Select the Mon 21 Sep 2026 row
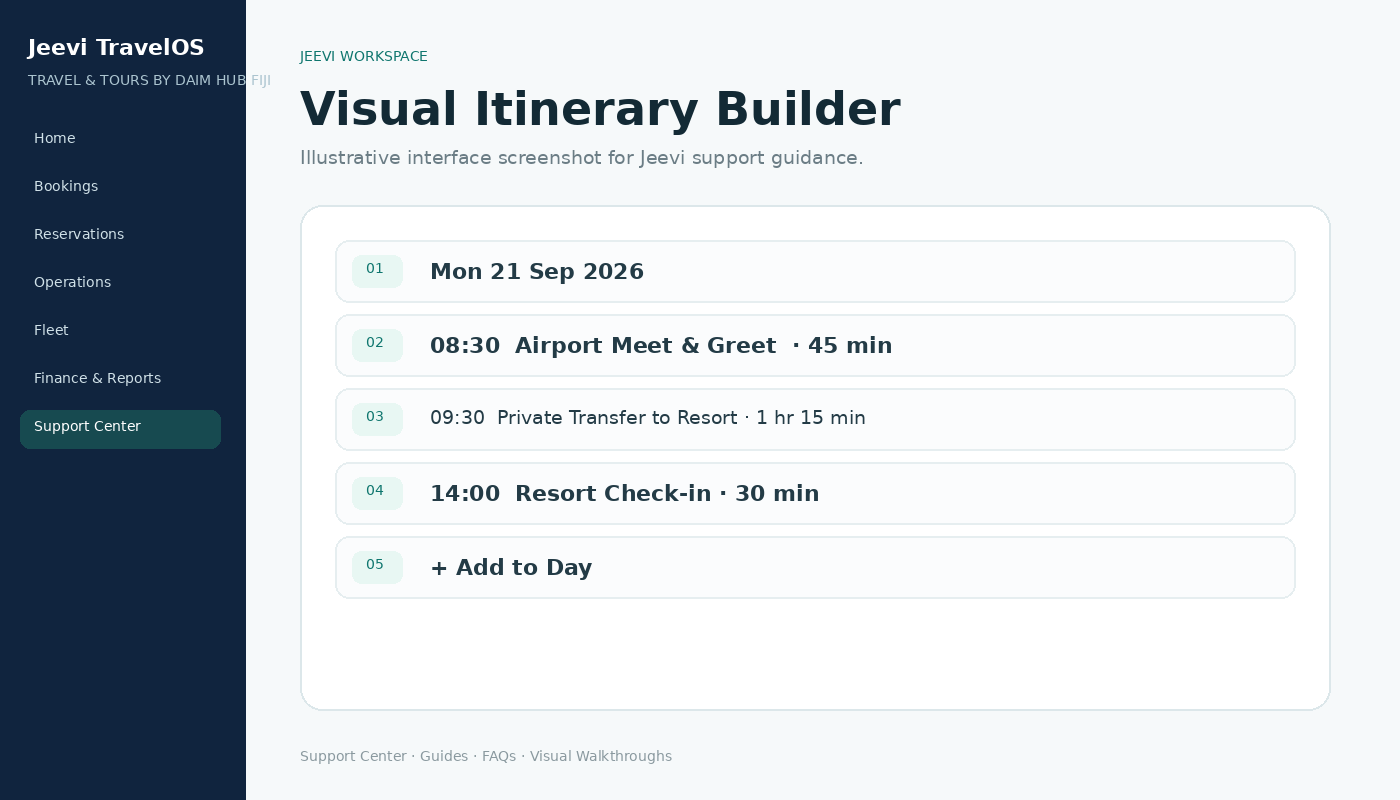This screenshot has width=1400, height=800. coord(815,271)
